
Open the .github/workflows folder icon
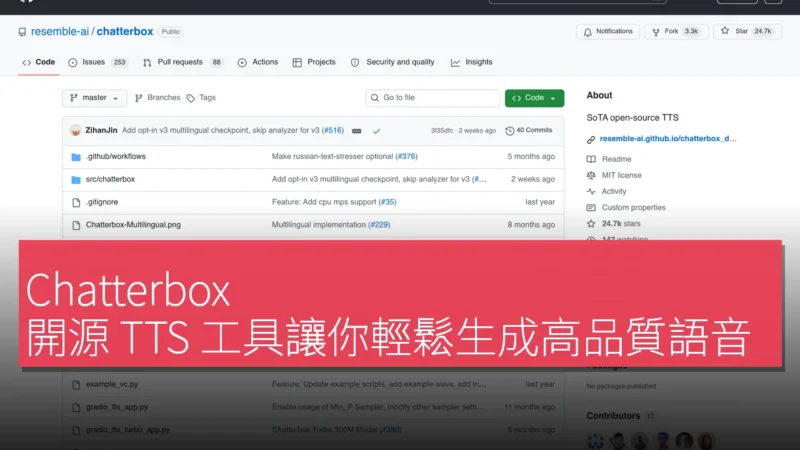tap(76, 157)
